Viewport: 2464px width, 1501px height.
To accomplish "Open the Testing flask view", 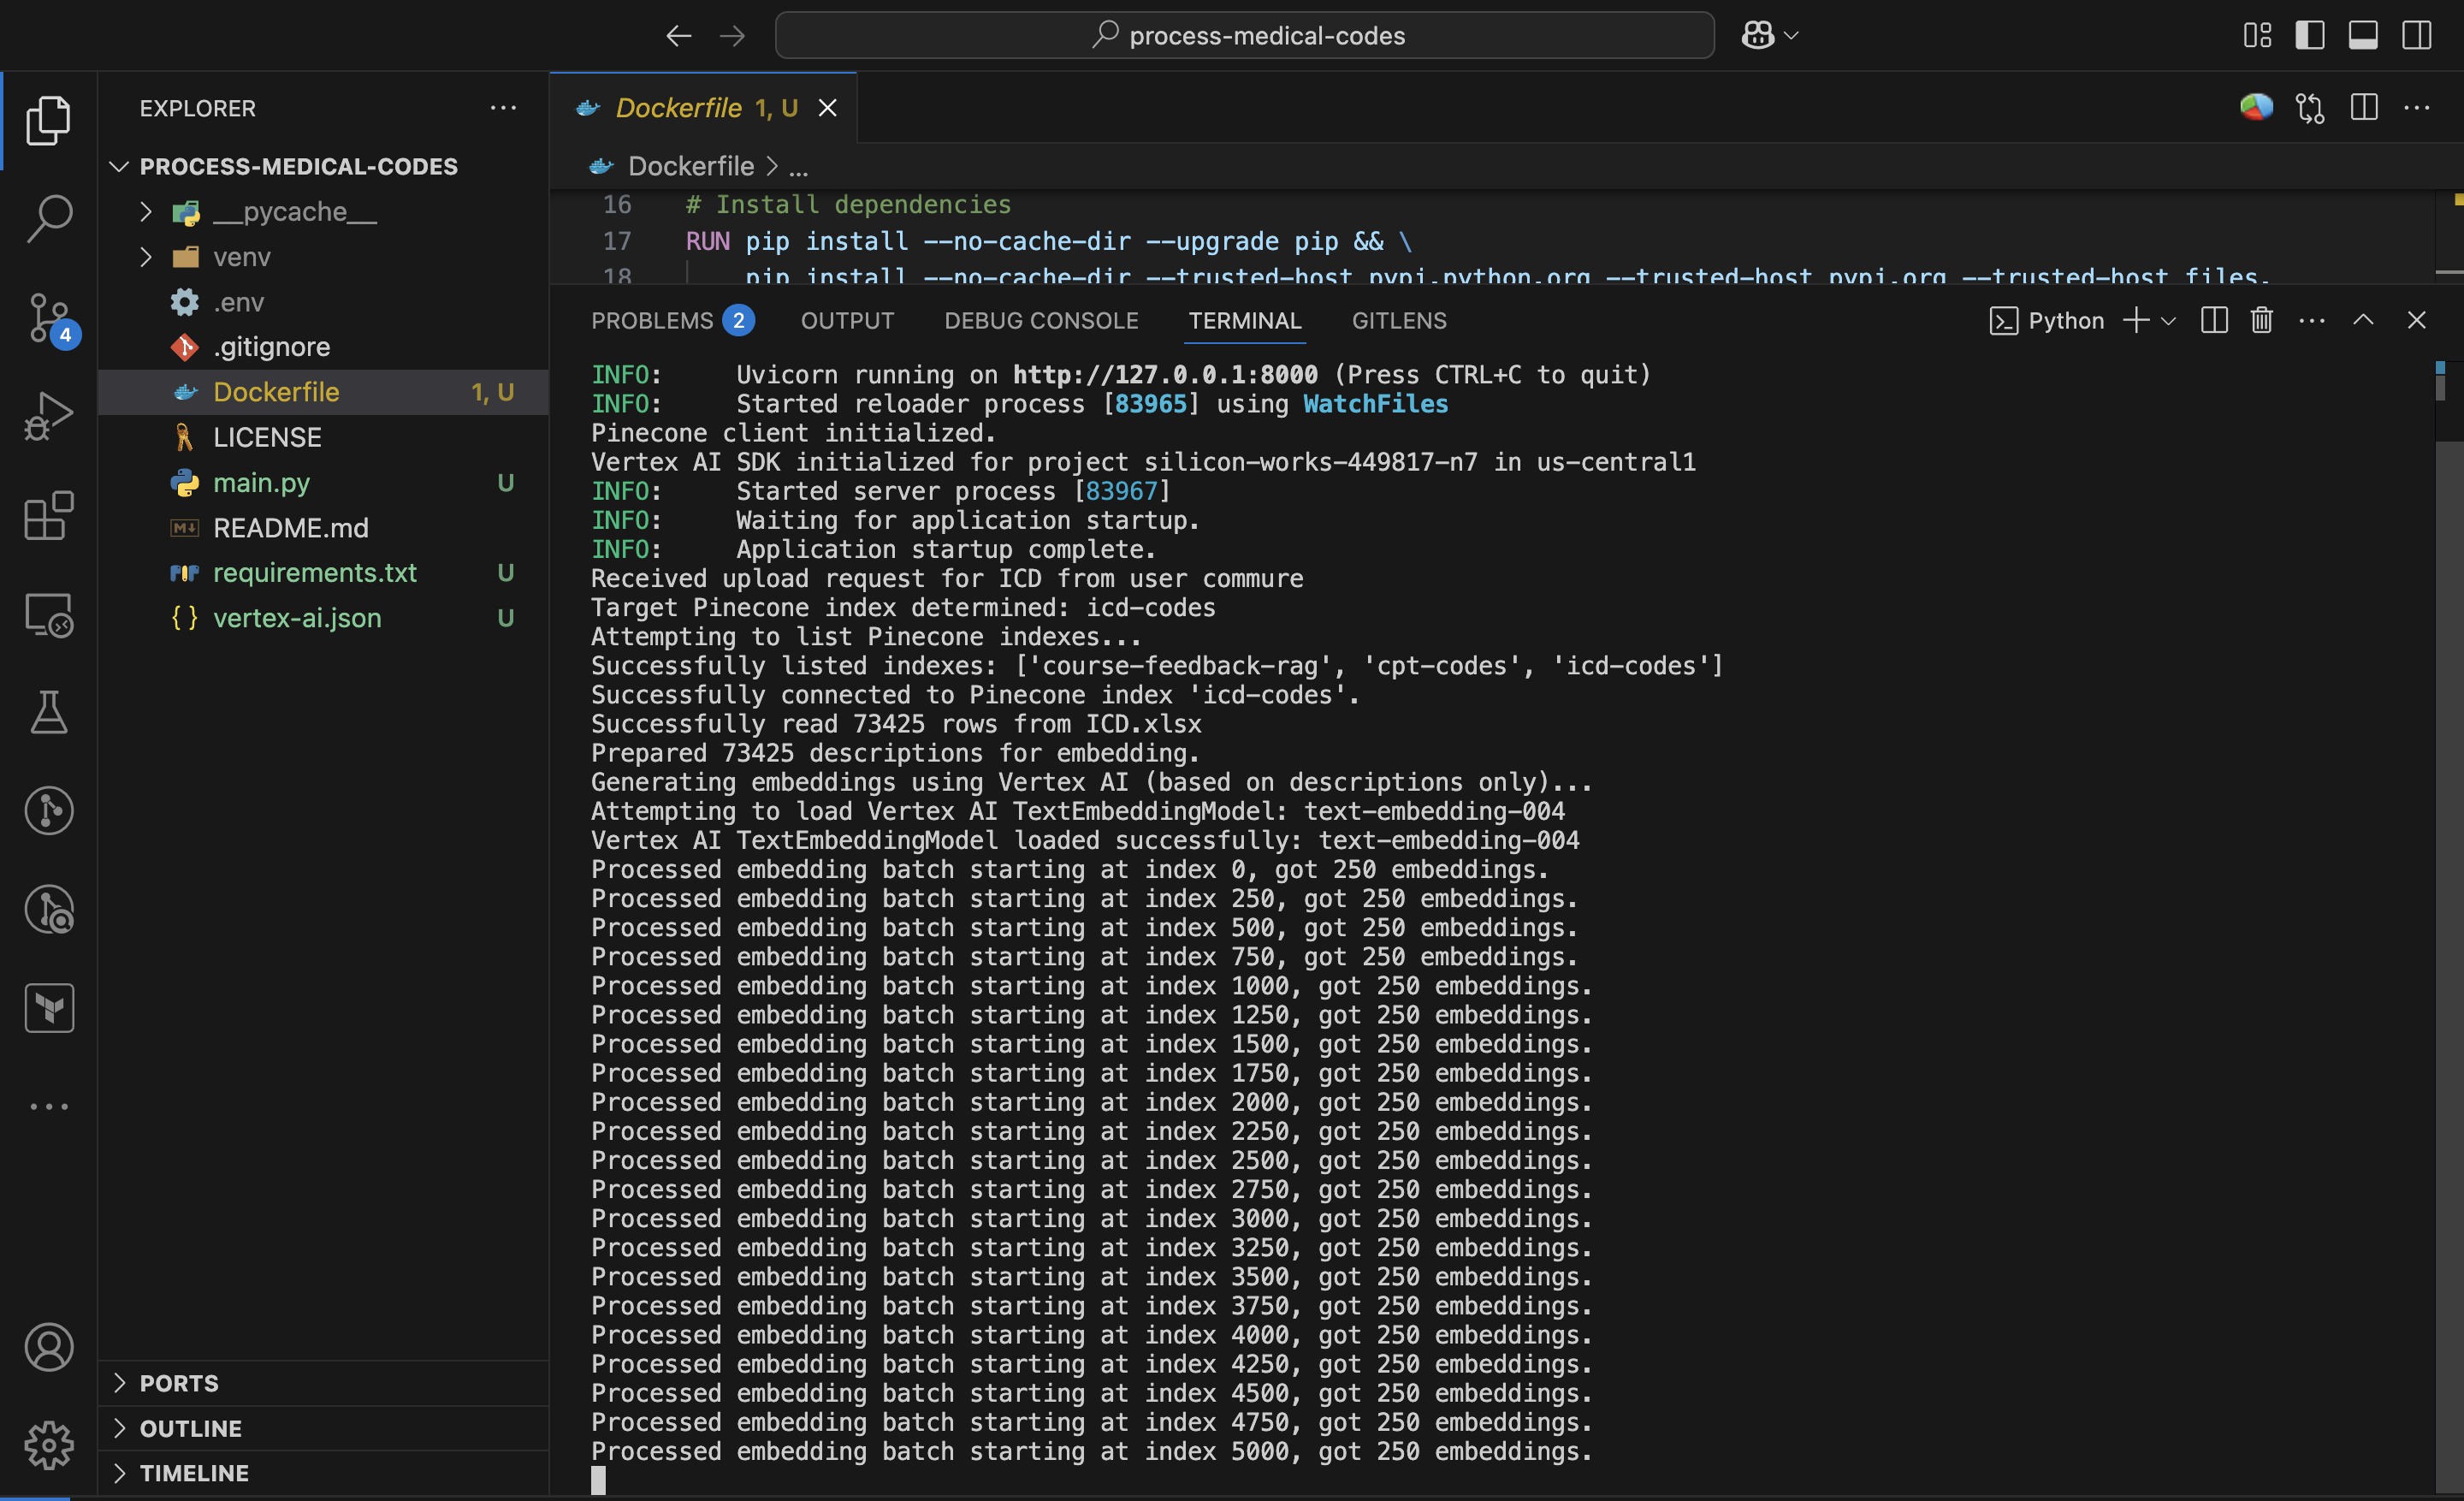I will (48, 712).
